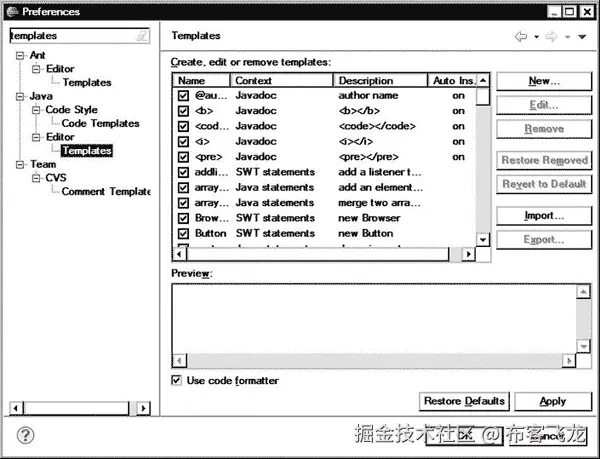
Task: Click the Restore Removed button
Action: pyautogui.click(x=544, y=160)
